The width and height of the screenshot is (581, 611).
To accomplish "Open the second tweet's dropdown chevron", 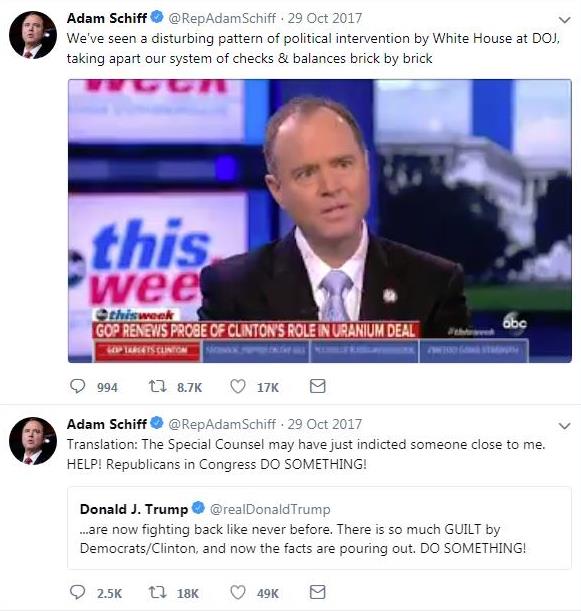I will (564, 426).
